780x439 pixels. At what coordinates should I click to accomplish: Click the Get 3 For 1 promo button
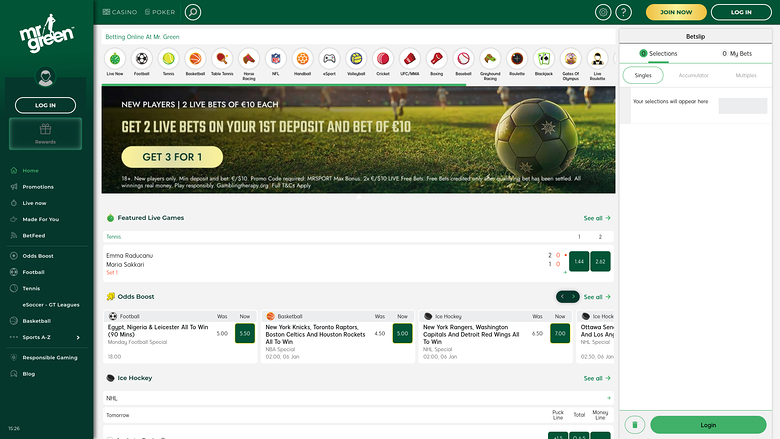coord(172,157)
